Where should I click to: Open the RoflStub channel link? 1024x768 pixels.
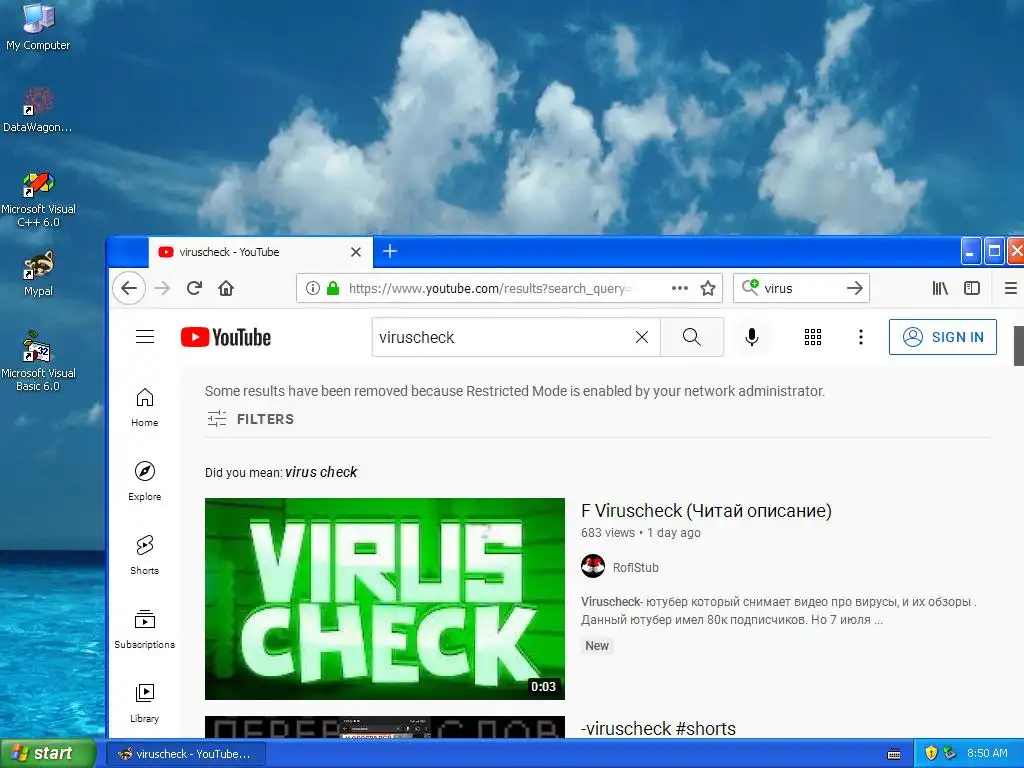[x=635, y=568]
